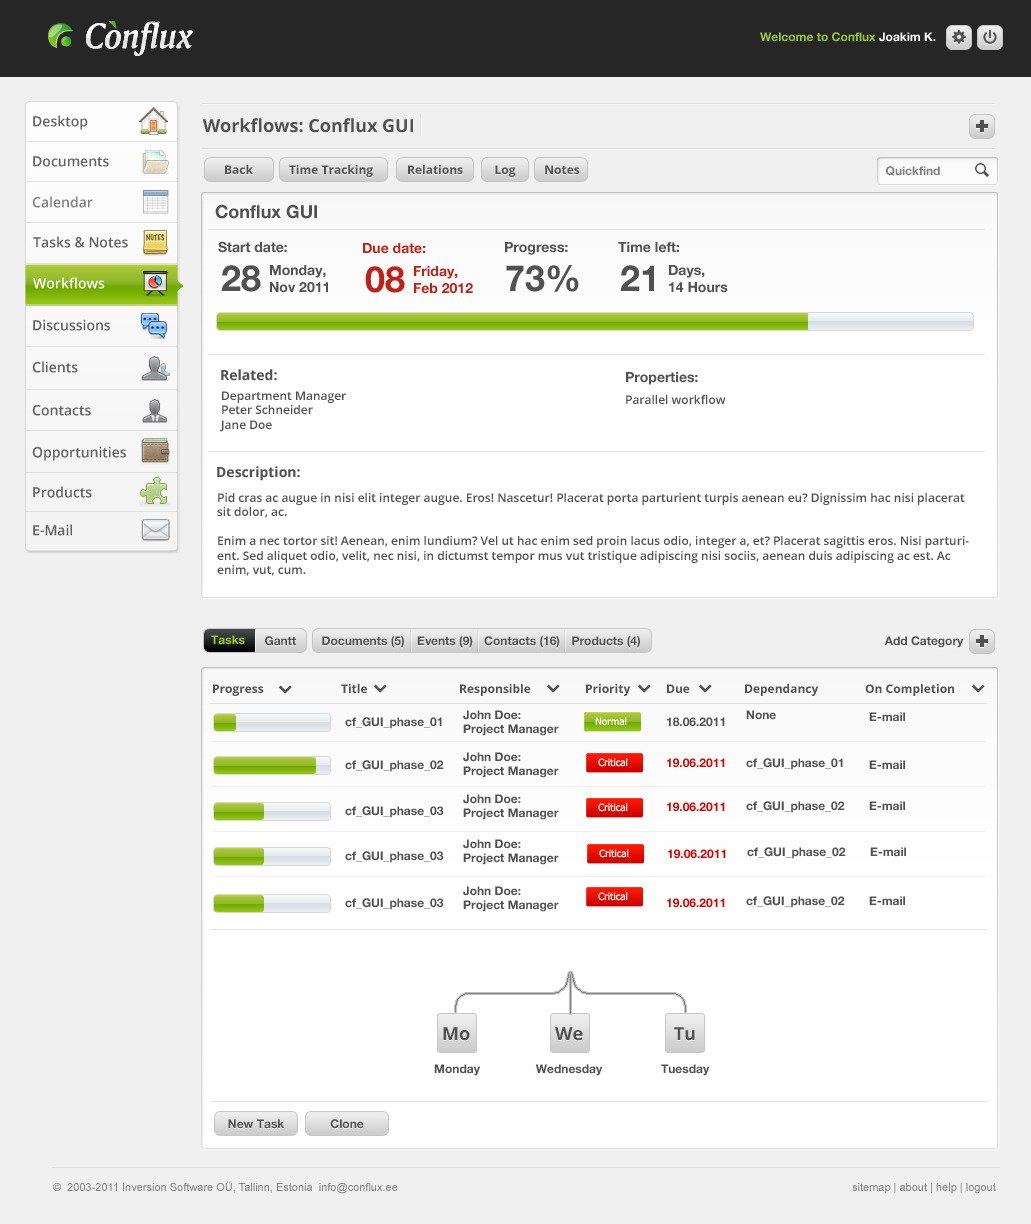Sort by Progress column arrow

tap(285, 689)
